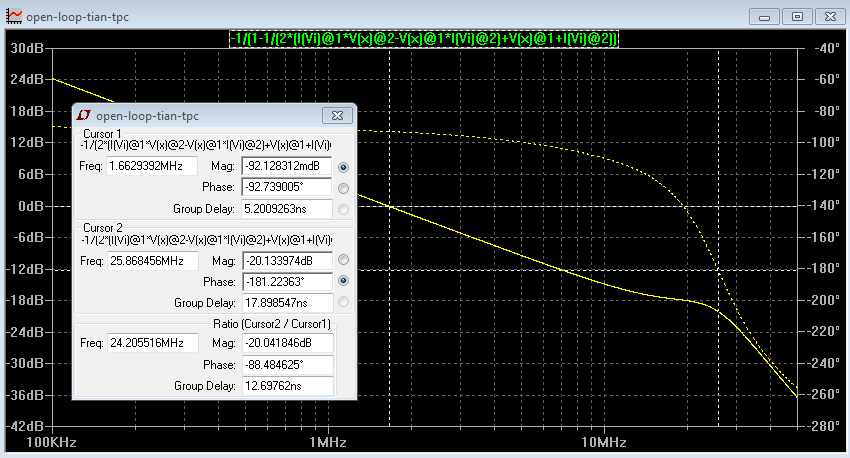Select Cursor 2 Group Delay radio button
850x458 pixels.
coord(343,302)
